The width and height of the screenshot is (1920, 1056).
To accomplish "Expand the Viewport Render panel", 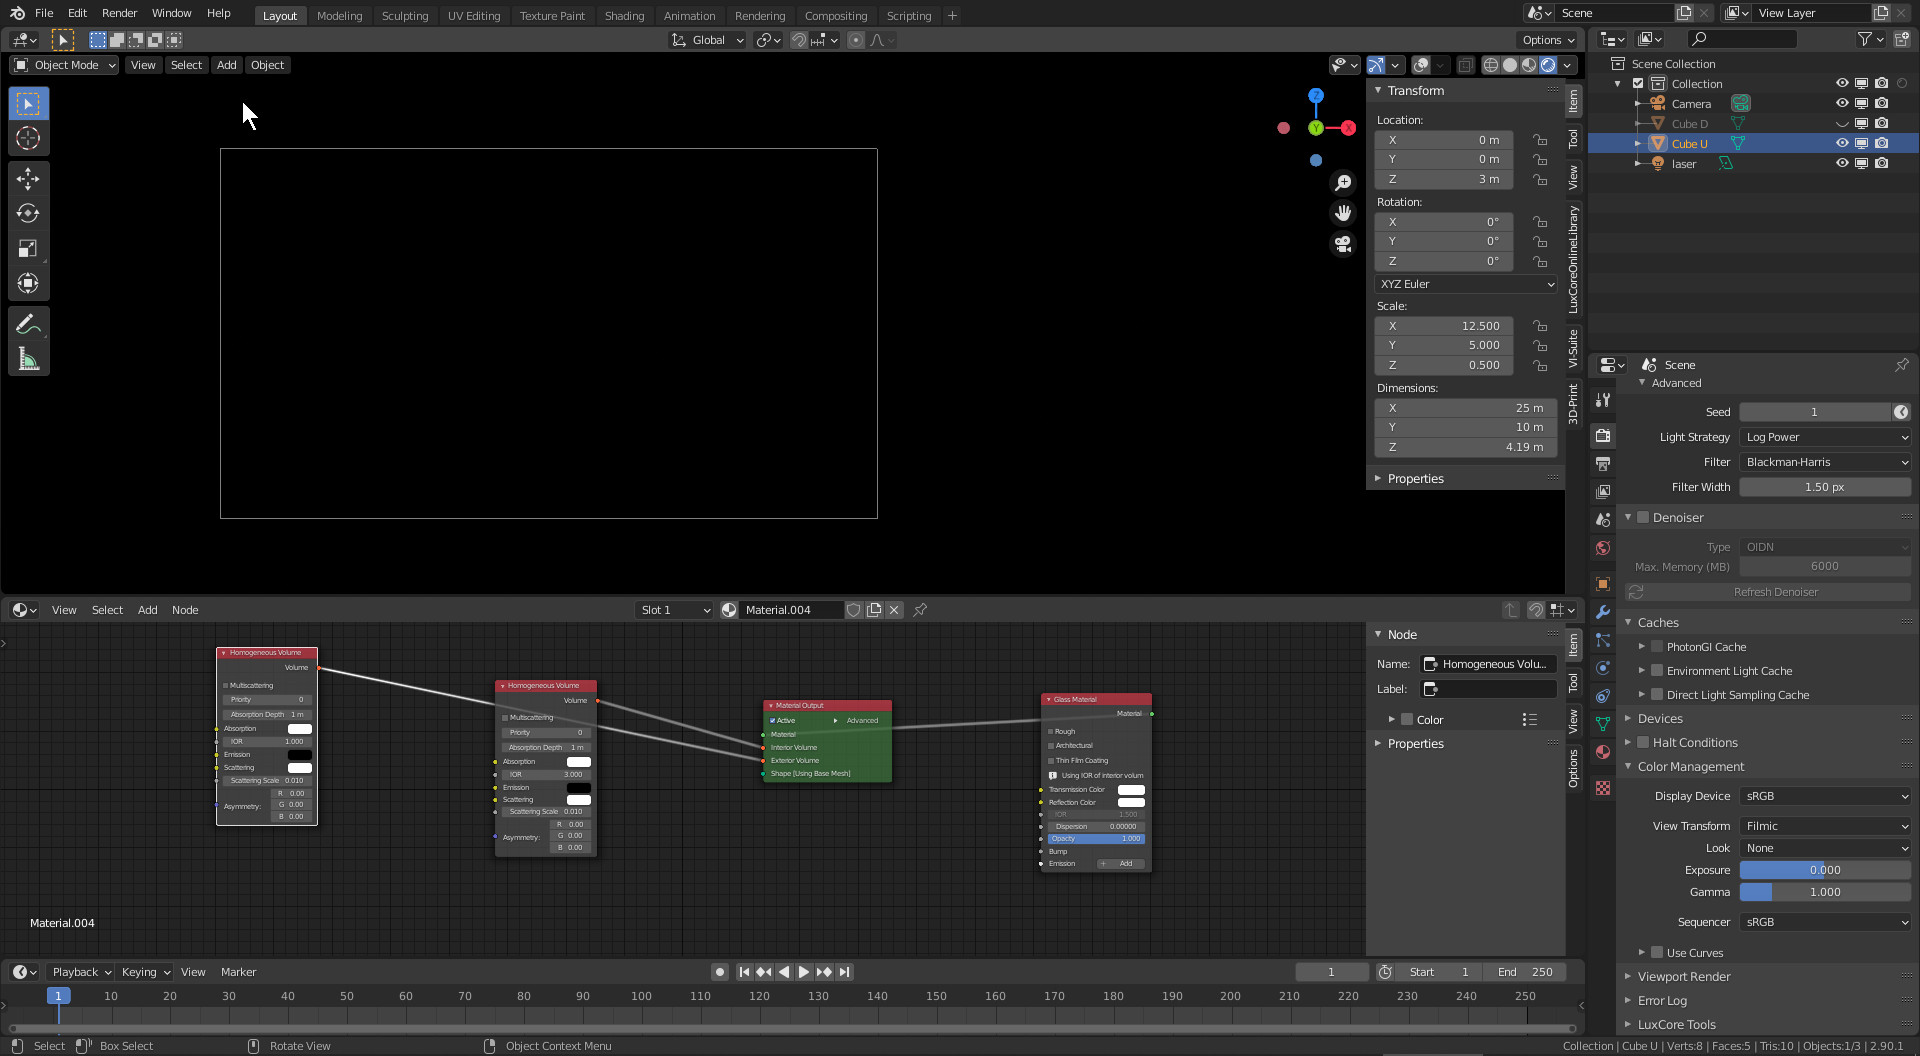I will tap(1684, 977).
